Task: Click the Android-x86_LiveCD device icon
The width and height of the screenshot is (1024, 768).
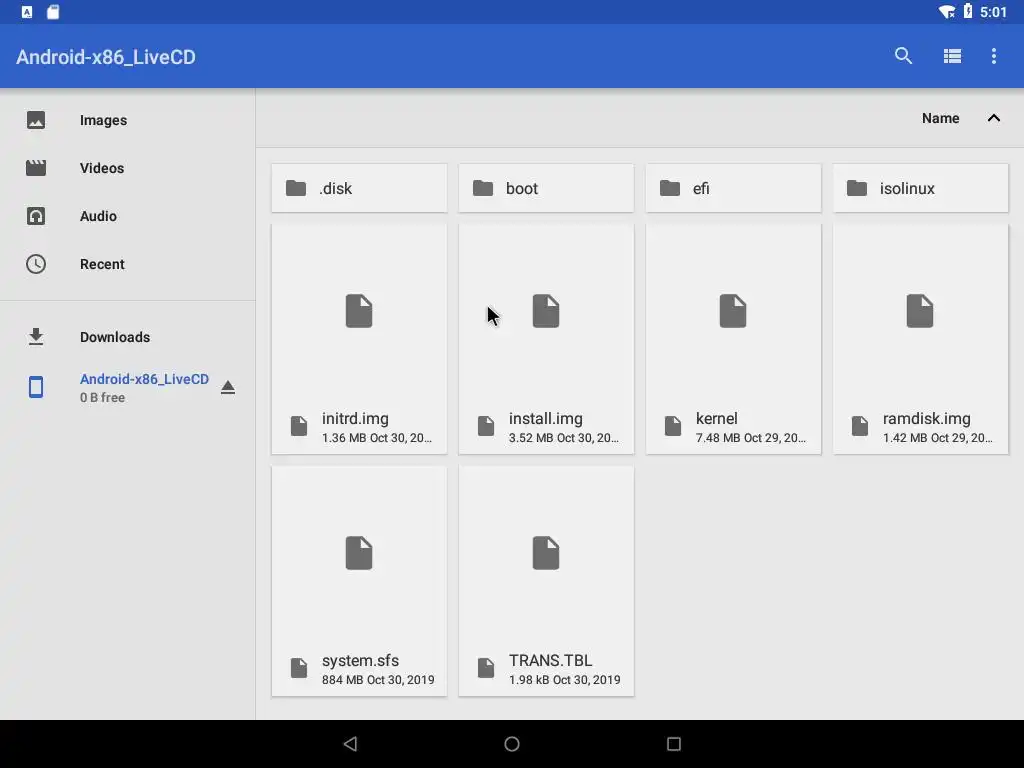Action: pos(36,387)
